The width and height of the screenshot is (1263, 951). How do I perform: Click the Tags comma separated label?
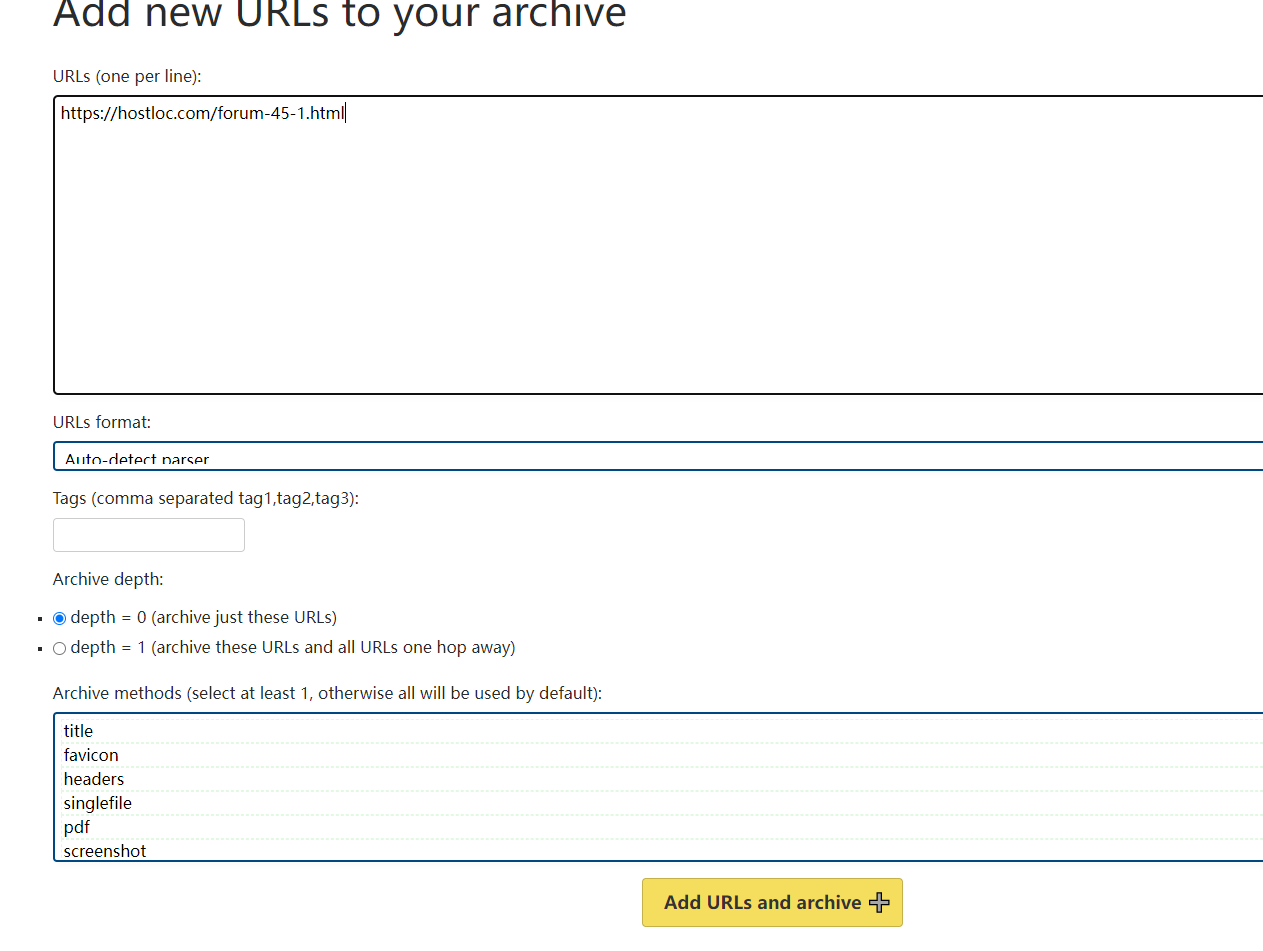pos(205,498)
